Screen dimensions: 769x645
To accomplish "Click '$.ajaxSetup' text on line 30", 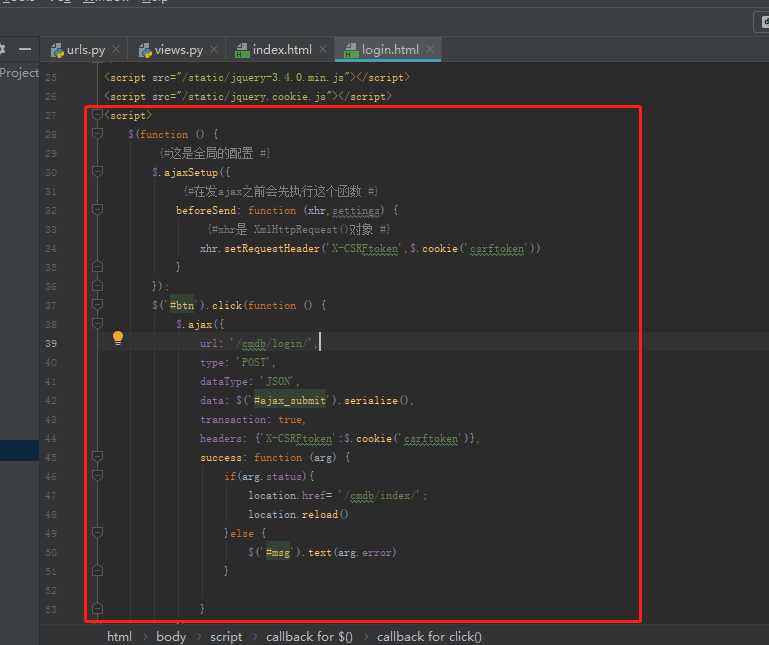I will [185, 173].
